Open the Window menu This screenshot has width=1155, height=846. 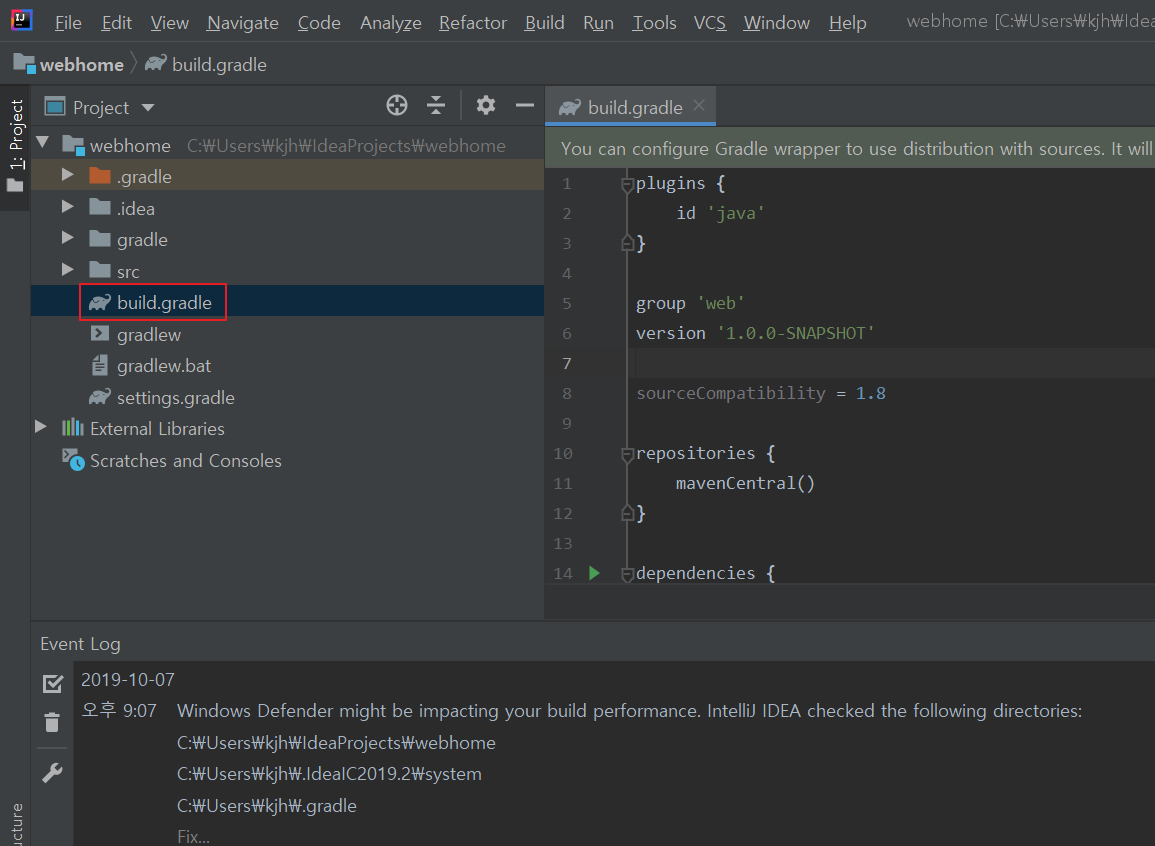click(x=776, y=23)
